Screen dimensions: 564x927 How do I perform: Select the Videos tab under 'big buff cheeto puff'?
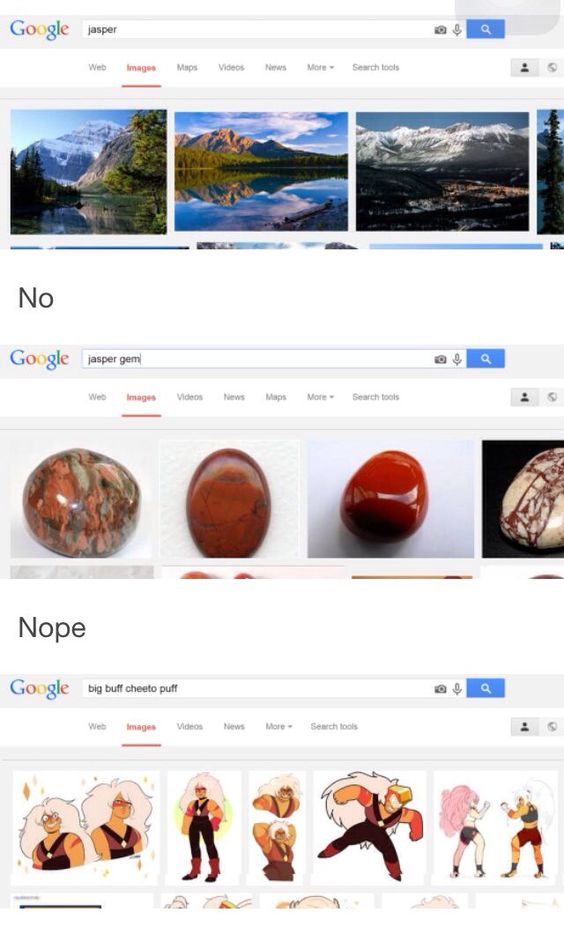coord(190,726)
